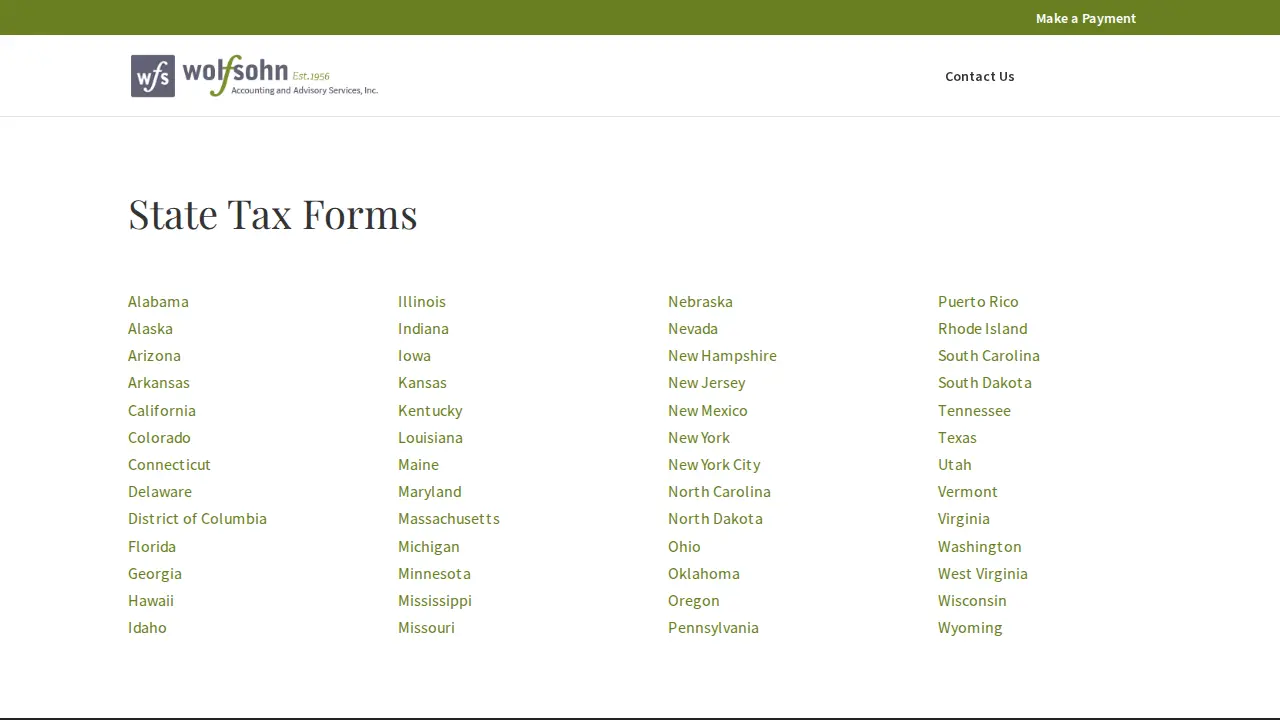Image resolution: width=1280 pixels, height=720 pixels.
Task: Click the Hawaii link
Action: [x=151, y=600]
